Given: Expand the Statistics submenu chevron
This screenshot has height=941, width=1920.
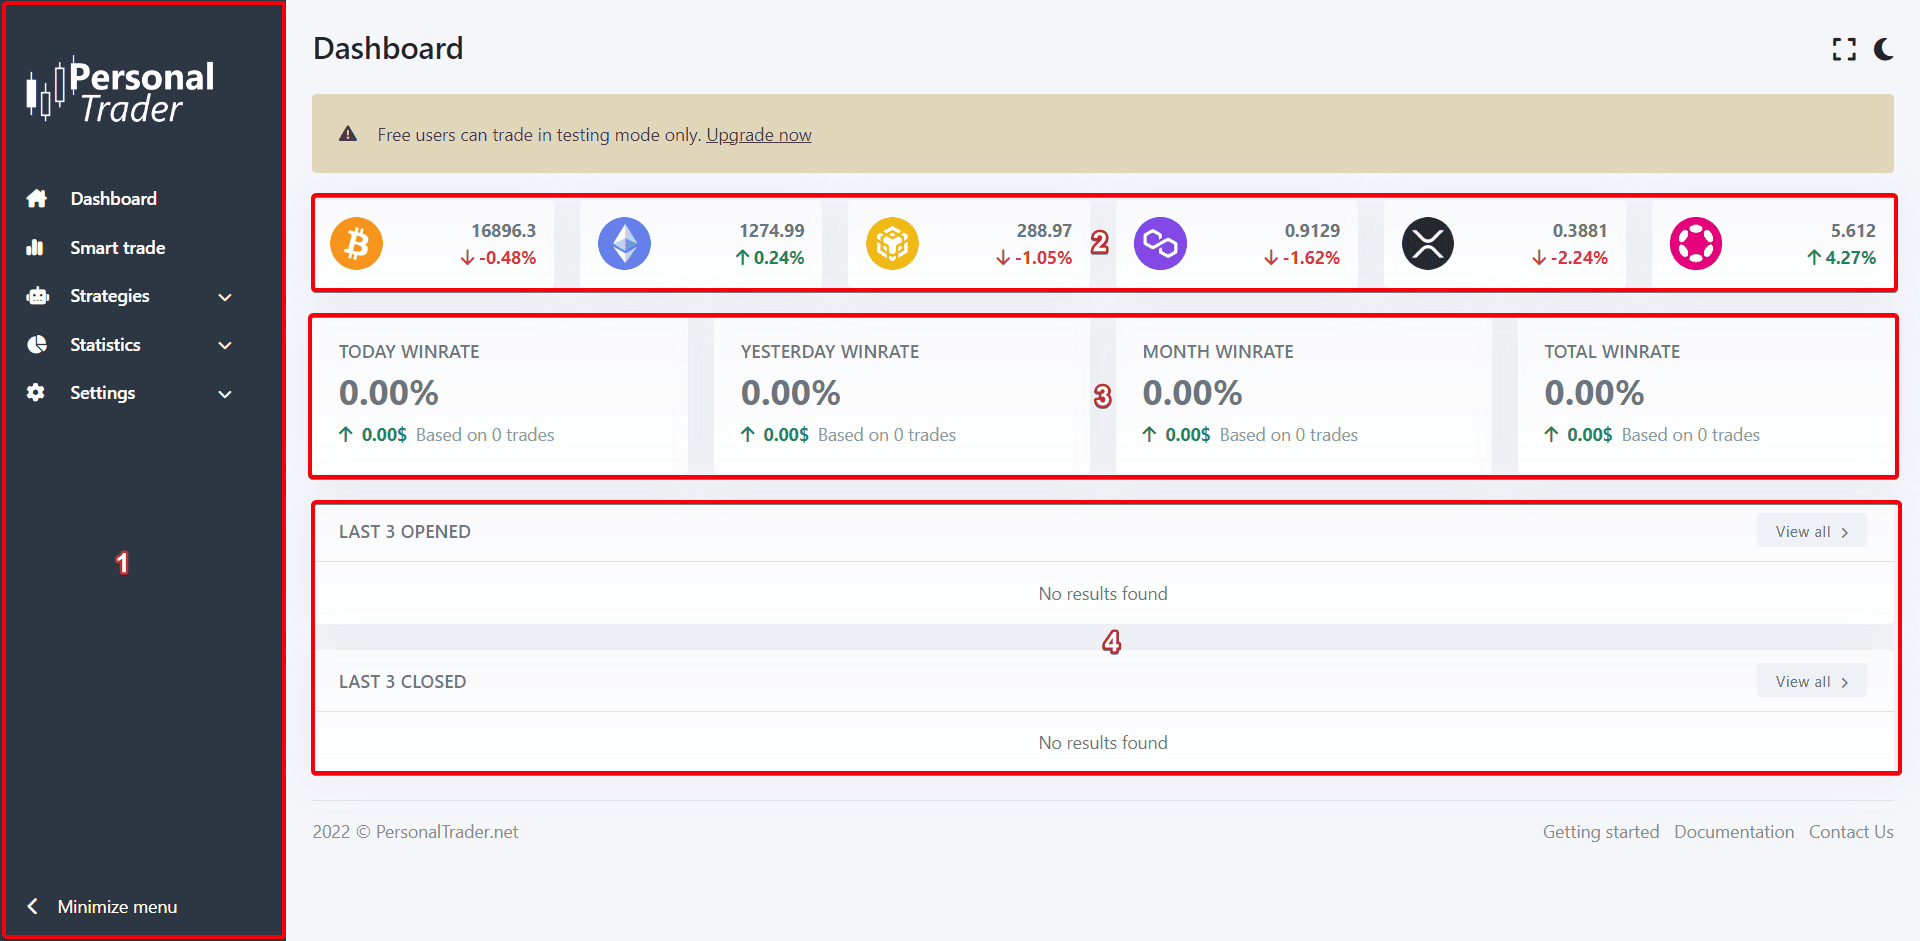Looking at the screenshot, I should click(x=225, y=345).
